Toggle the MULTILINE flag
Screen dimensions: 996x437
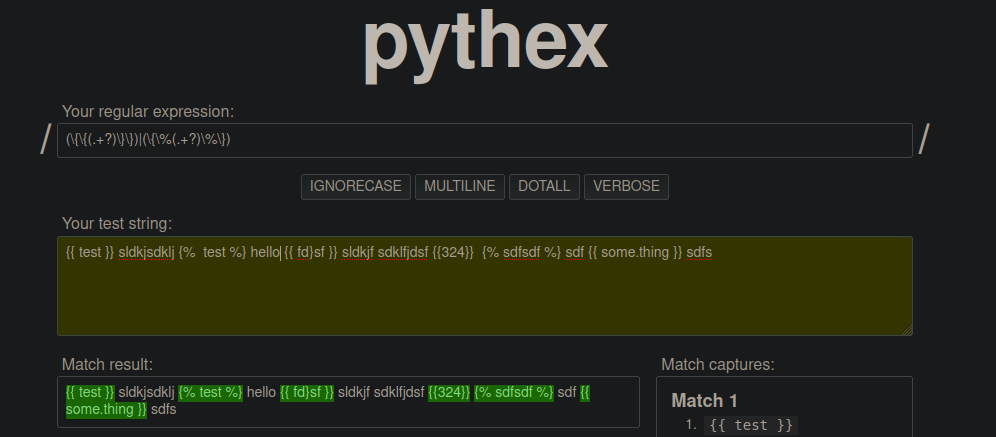pyautogui.click(x=460, y=187)
